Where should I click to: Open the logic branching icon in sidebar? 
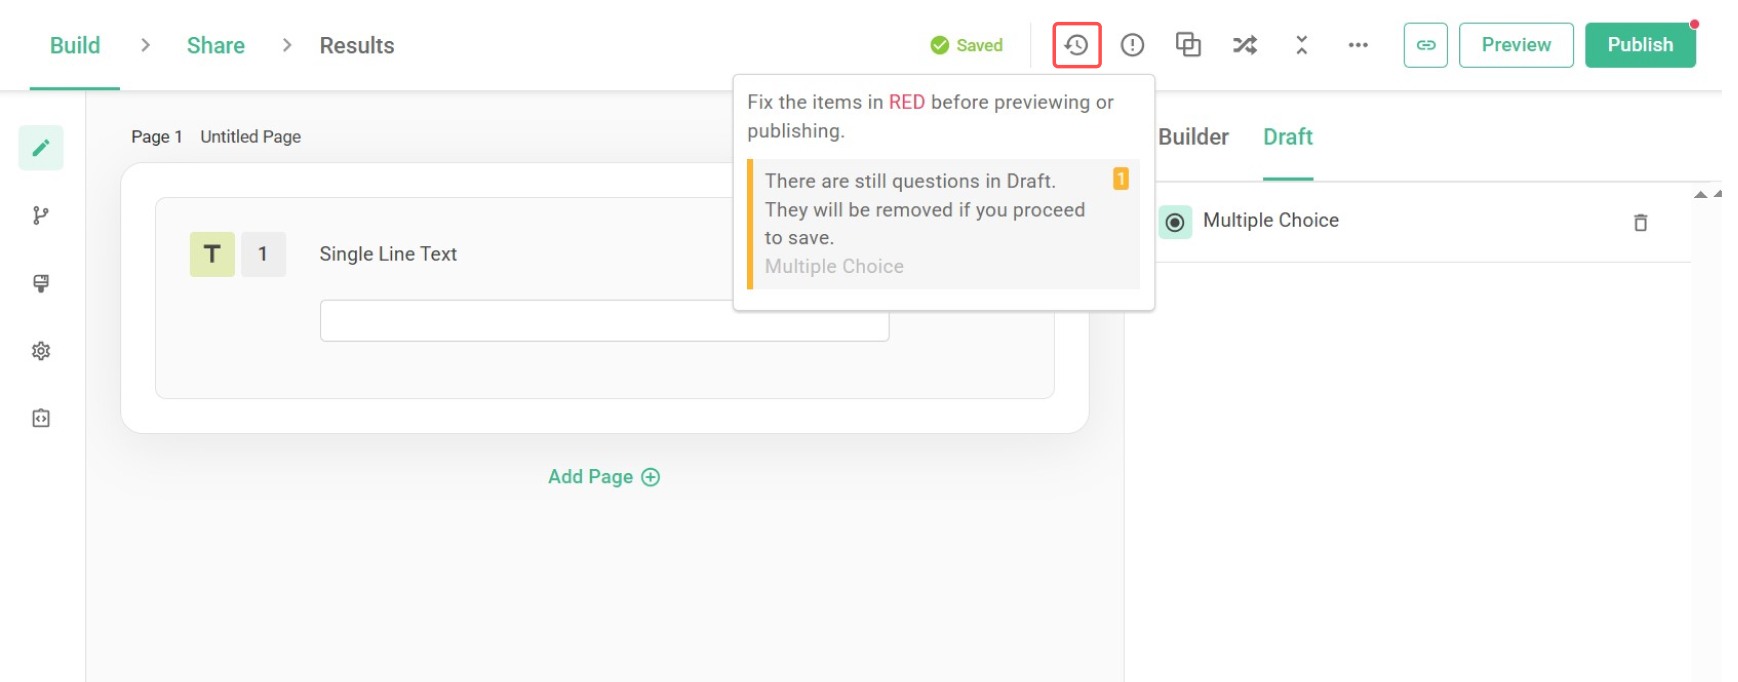(41, 215)
